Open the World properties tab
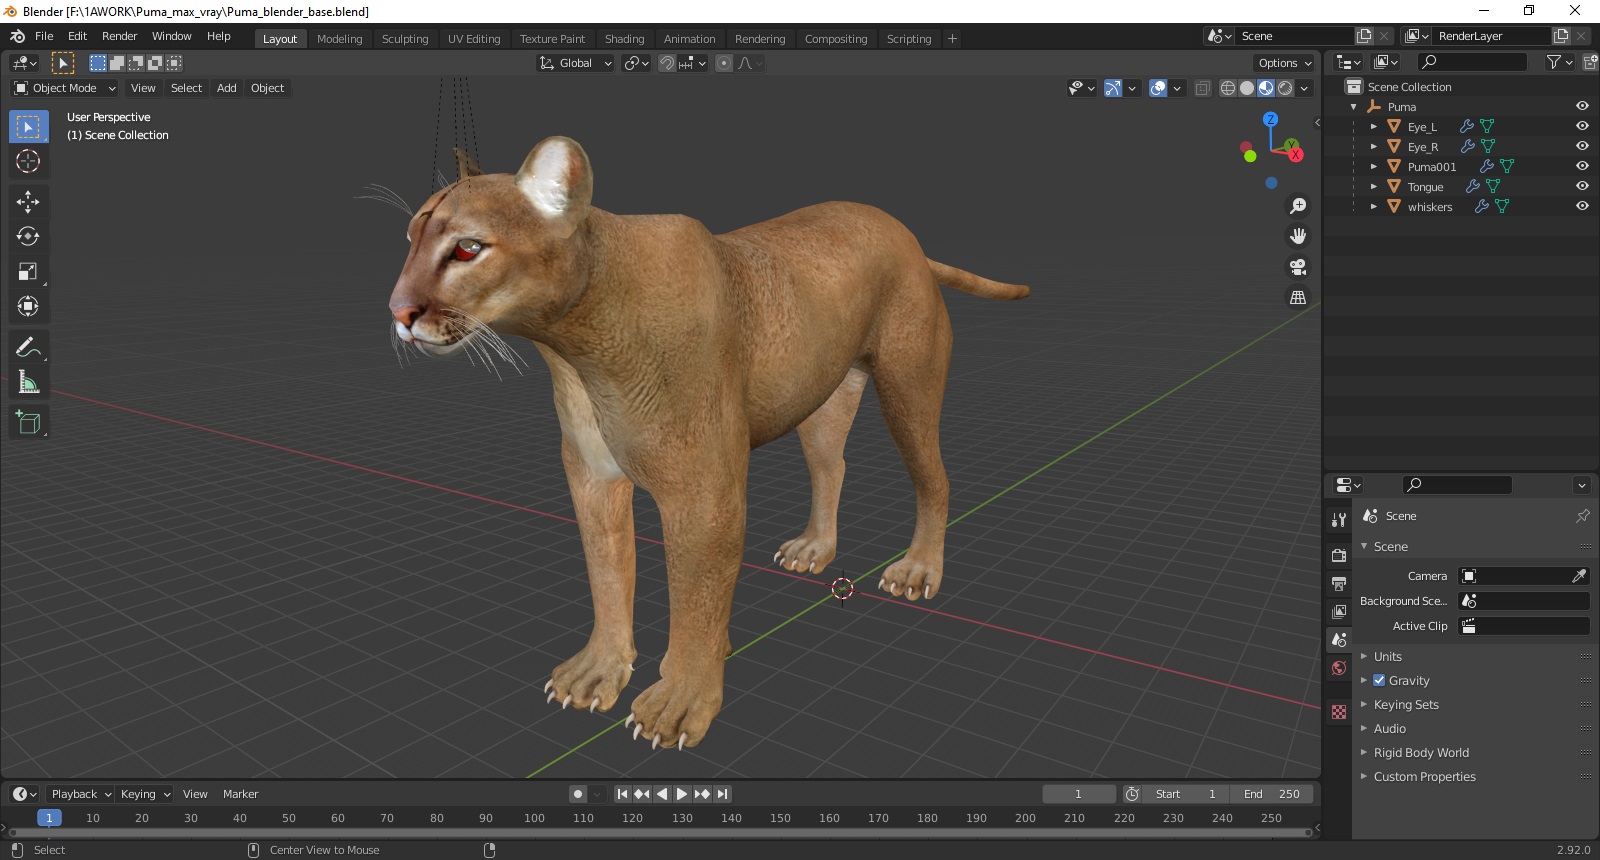 pos(1339,668)
